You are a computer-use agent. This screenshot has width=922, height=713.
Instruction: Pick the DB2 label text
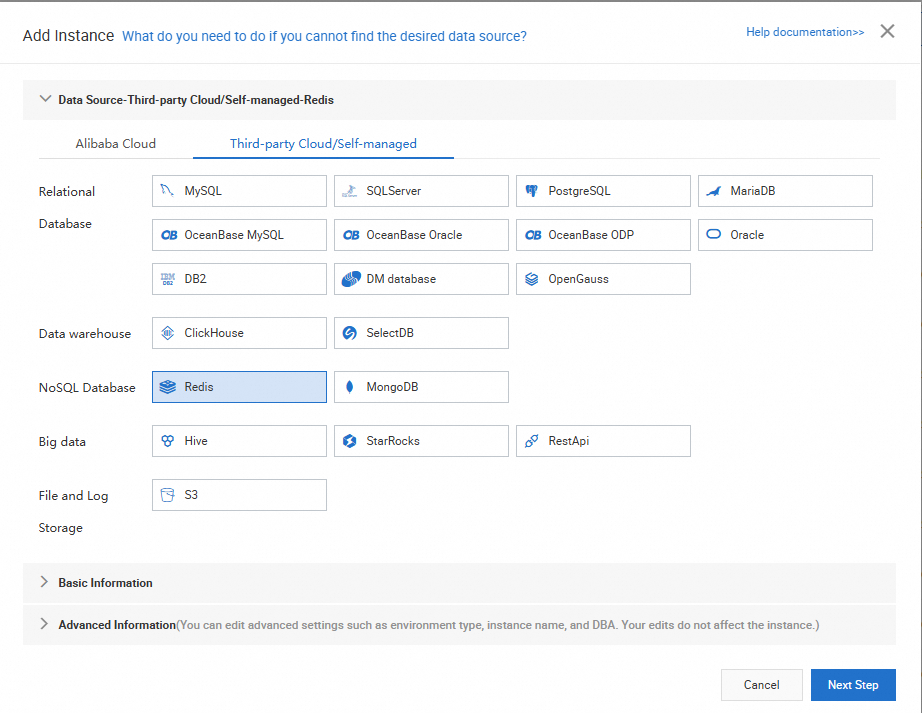(x=195, y=279)
